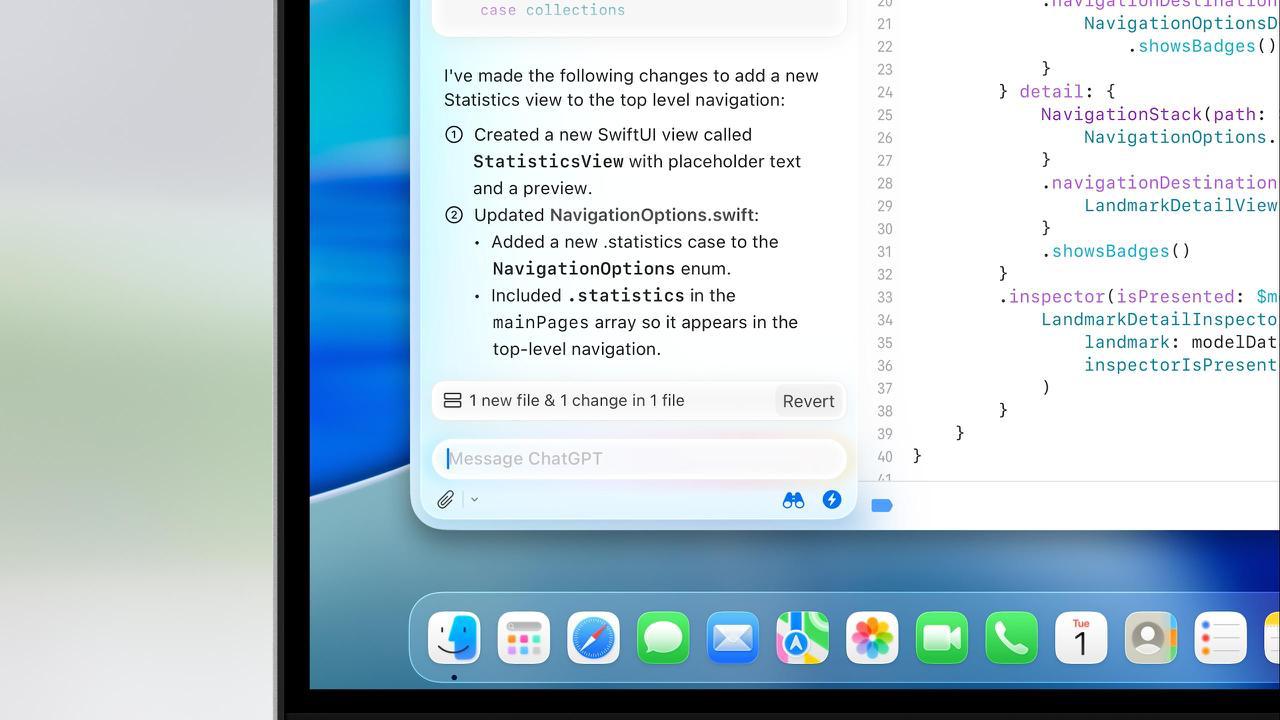1280x720 pixels.
Task: Click the "mainPages" code term in chat
Action: click(x=541, y=323)
